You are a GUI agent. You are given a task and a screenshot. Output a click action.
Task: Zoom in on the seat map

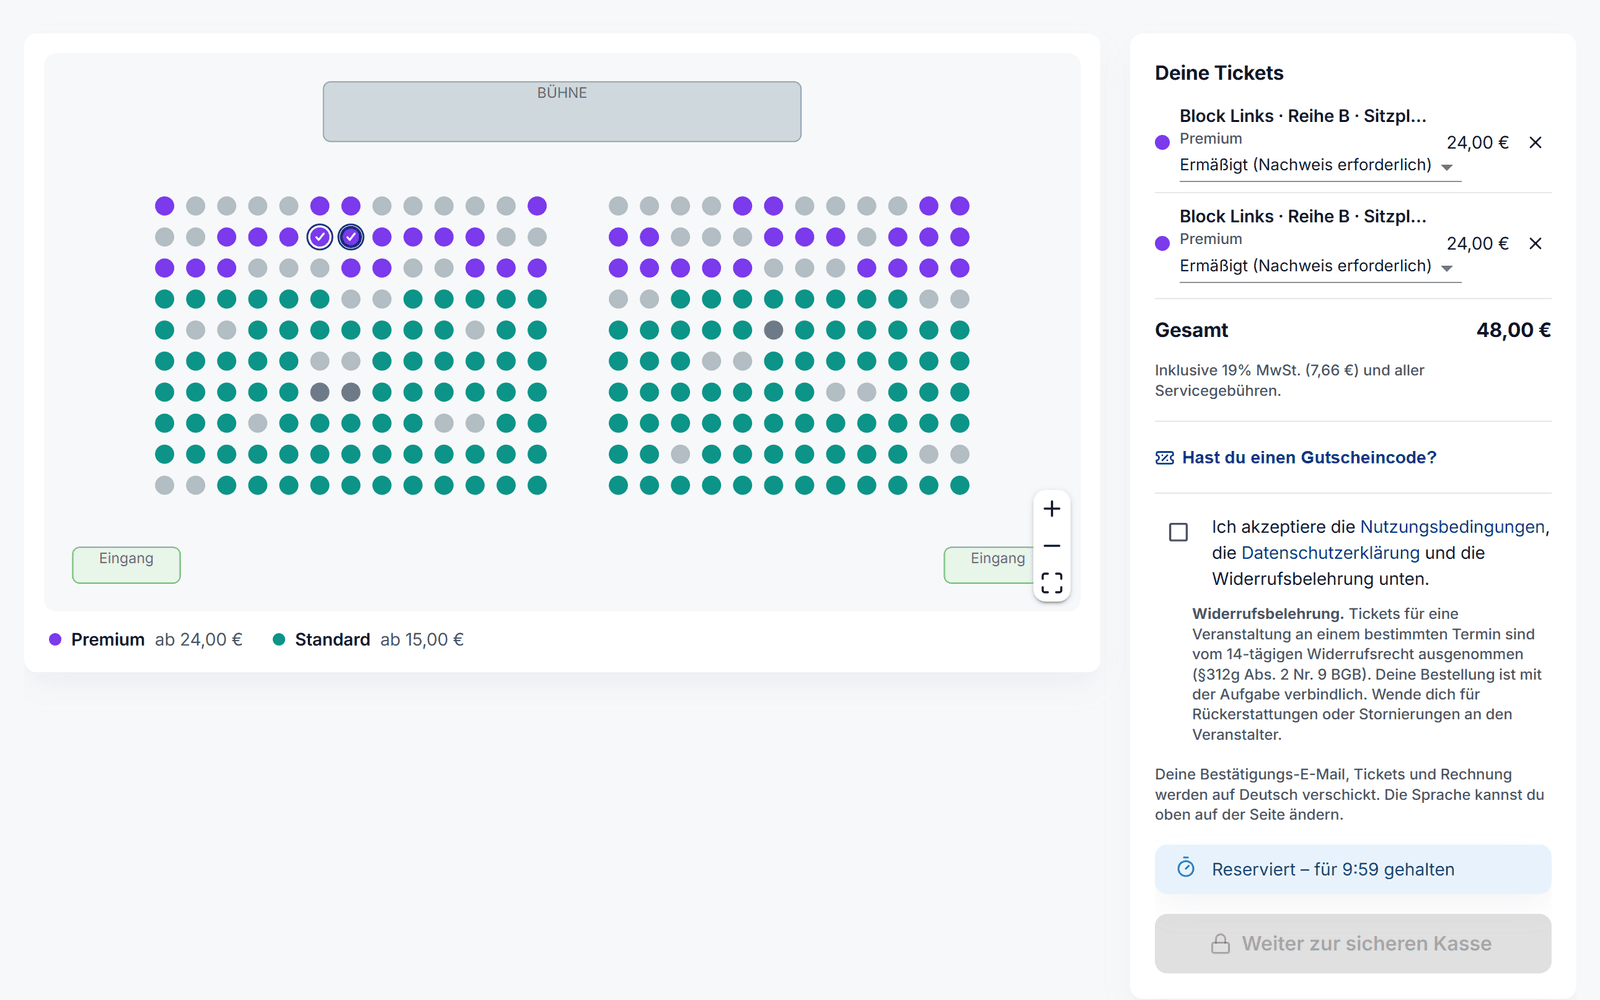coord(1052,509)
